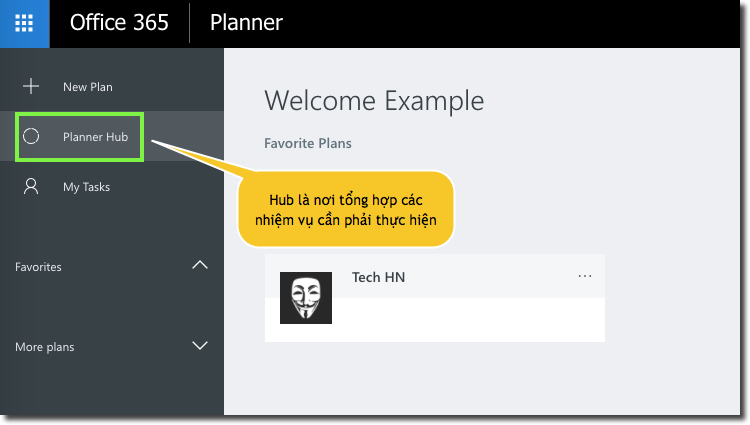Expand the More plans chevron
This screenshot has height=425, width=750.
pyautogui.click(x=200, y=346)
